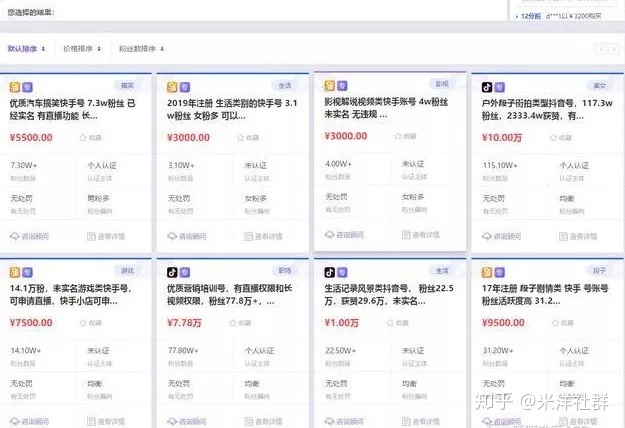Click the 游戏 category tag
Viewport: 625px width, 428px height.
pyautogui.click(x=127, y=271)
